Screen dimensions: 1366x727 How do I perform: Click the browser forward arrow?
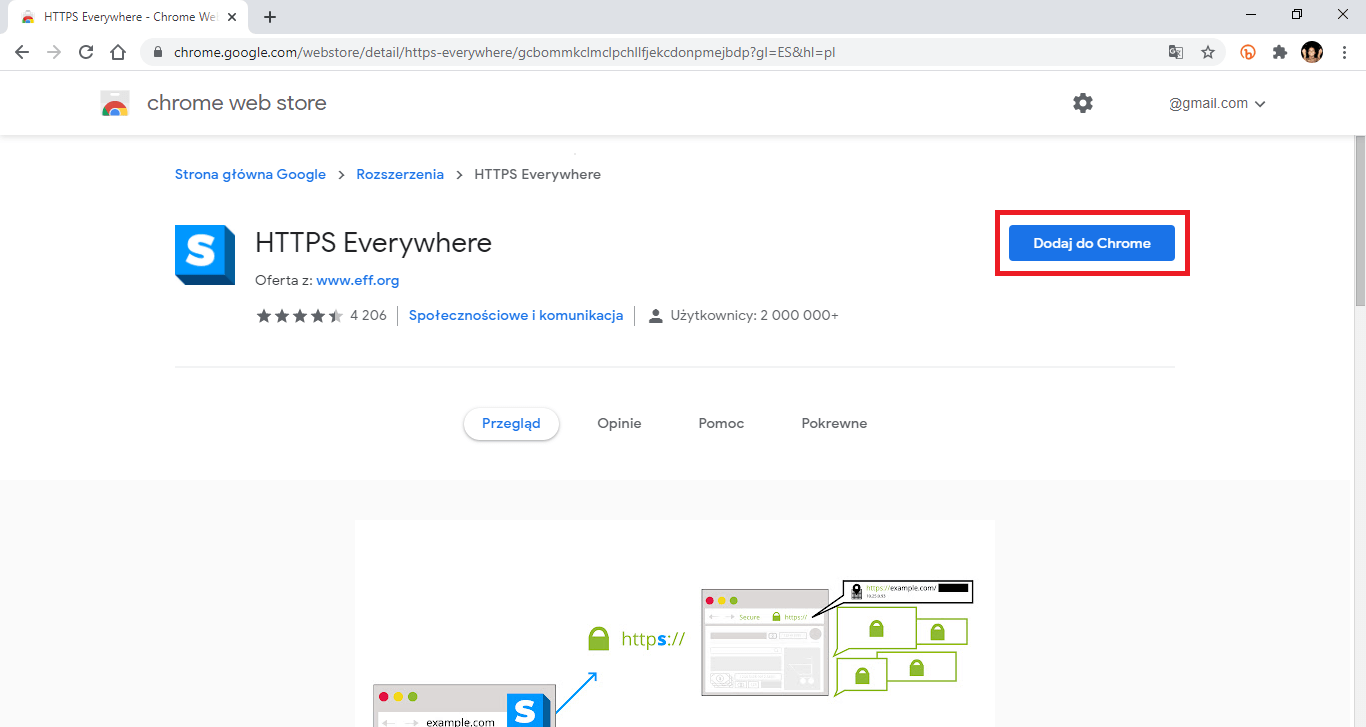pyautogui.click(x=54, y=52)
